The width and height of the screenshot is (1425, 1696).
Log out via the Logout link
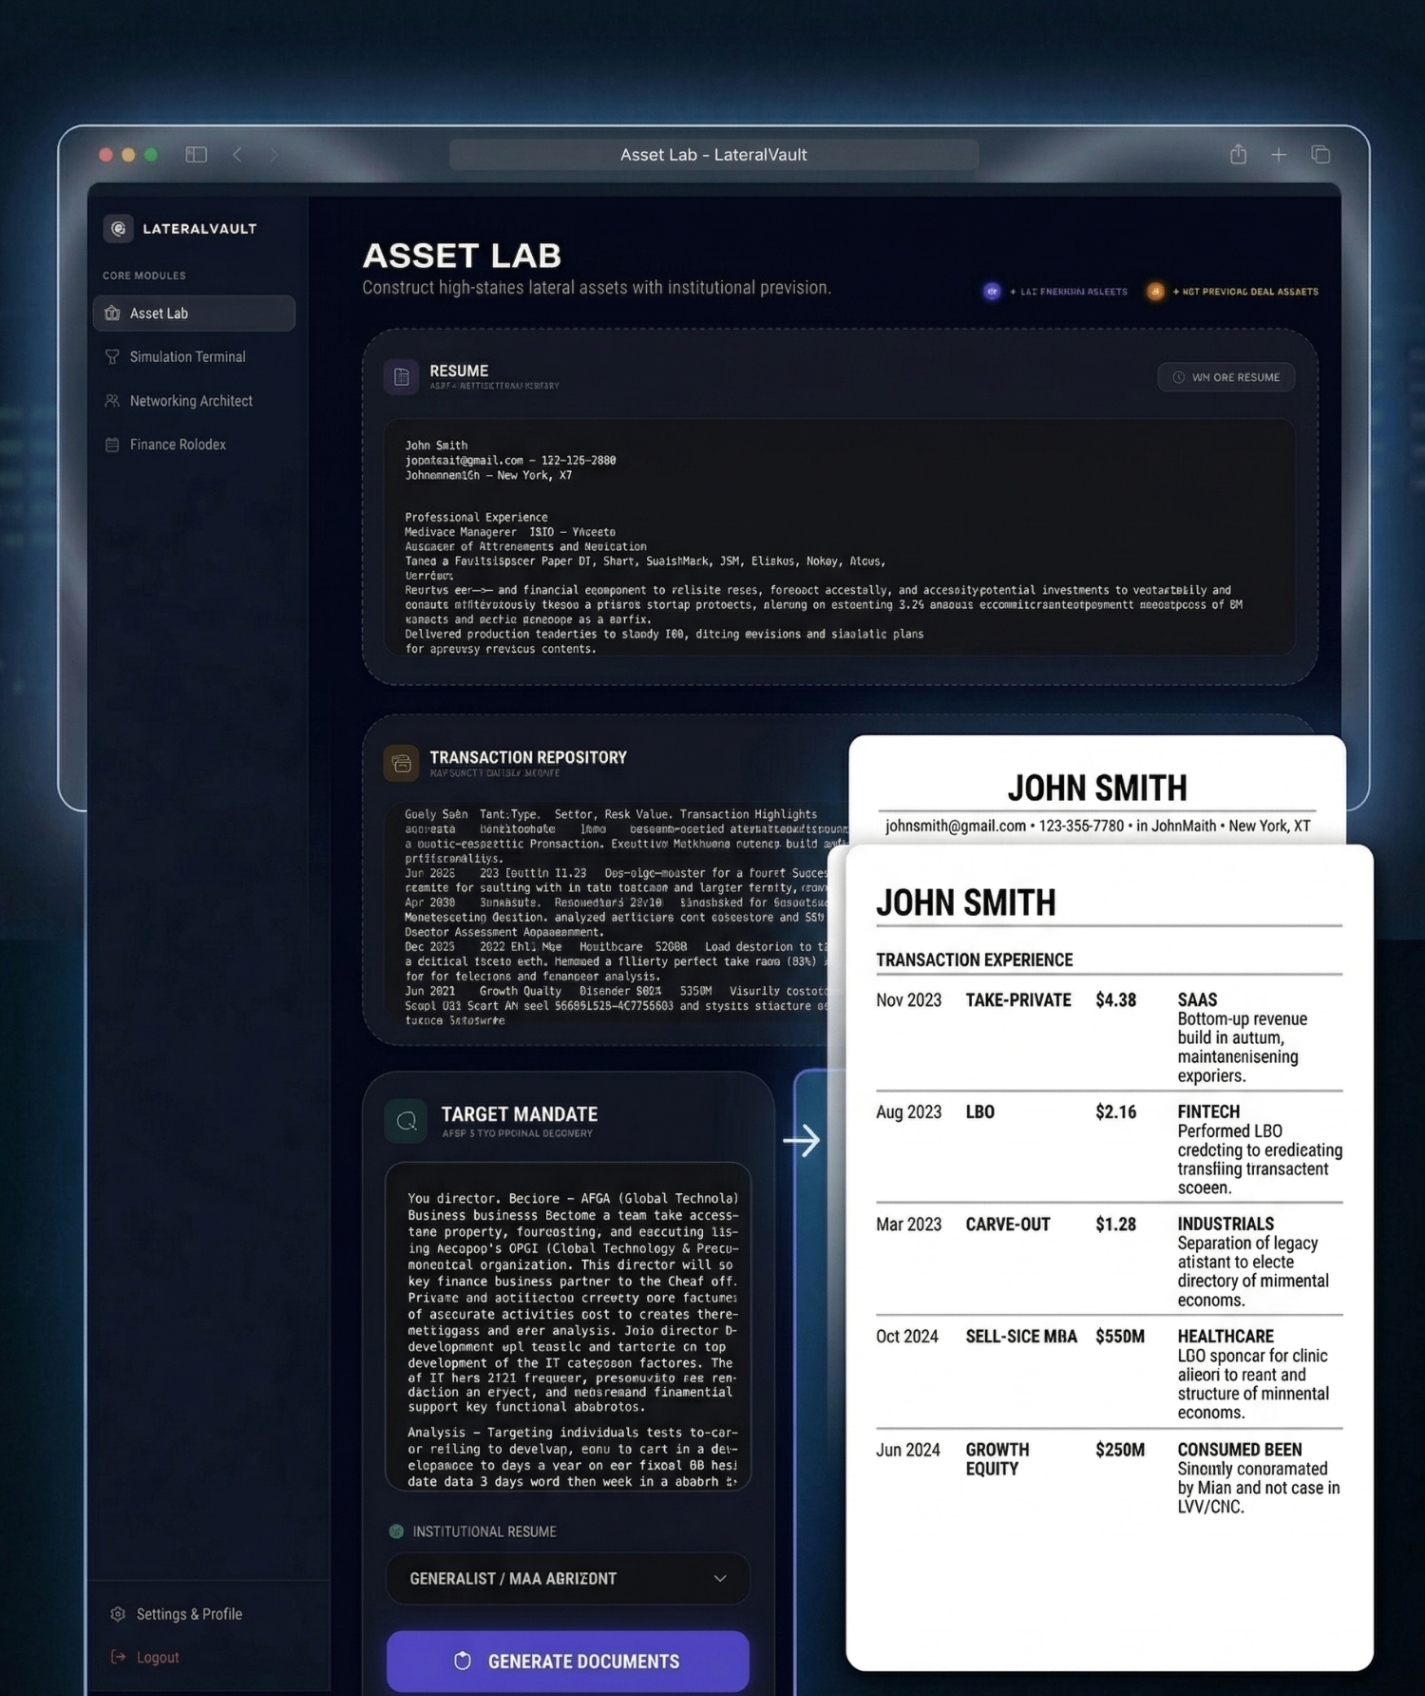157,1658
